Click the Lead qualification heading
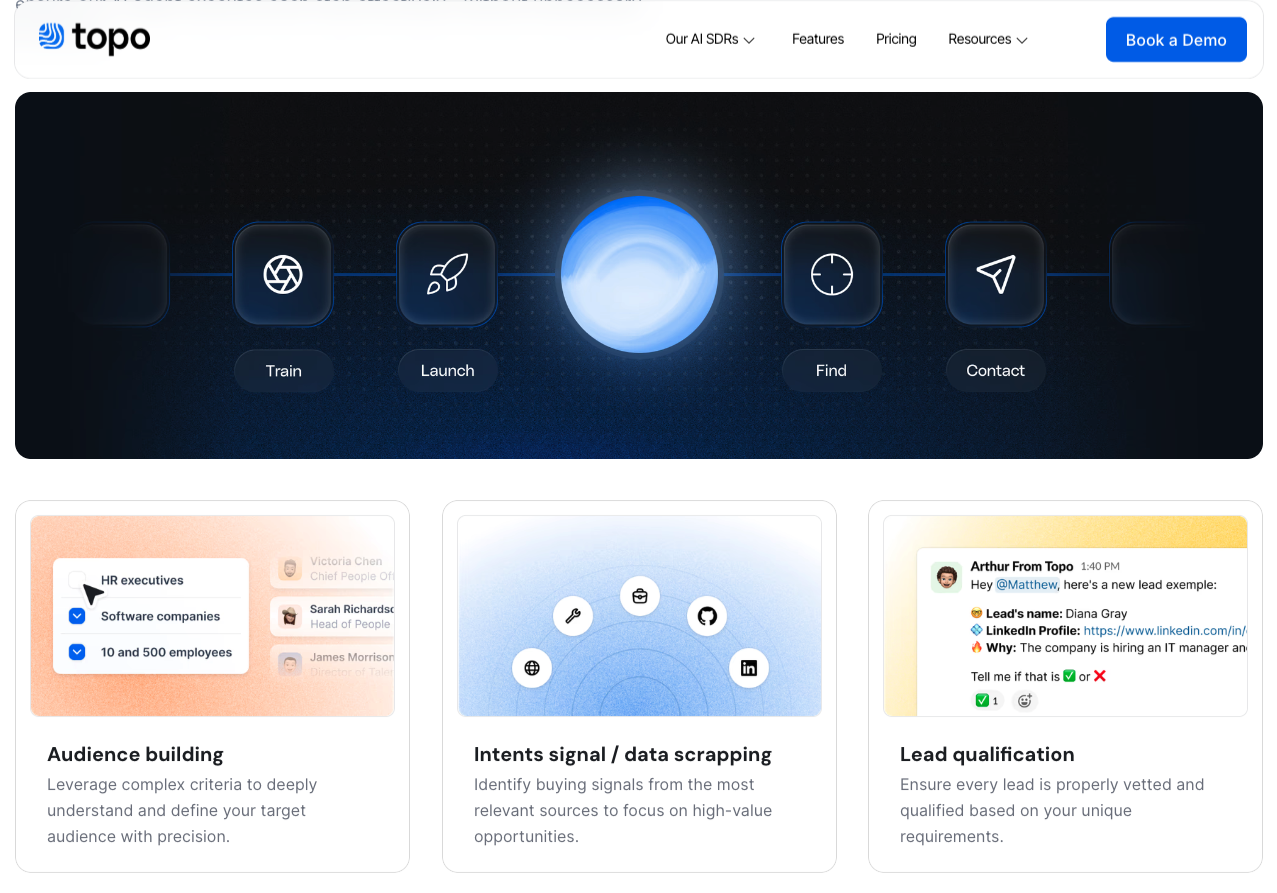 click(987, 755)
